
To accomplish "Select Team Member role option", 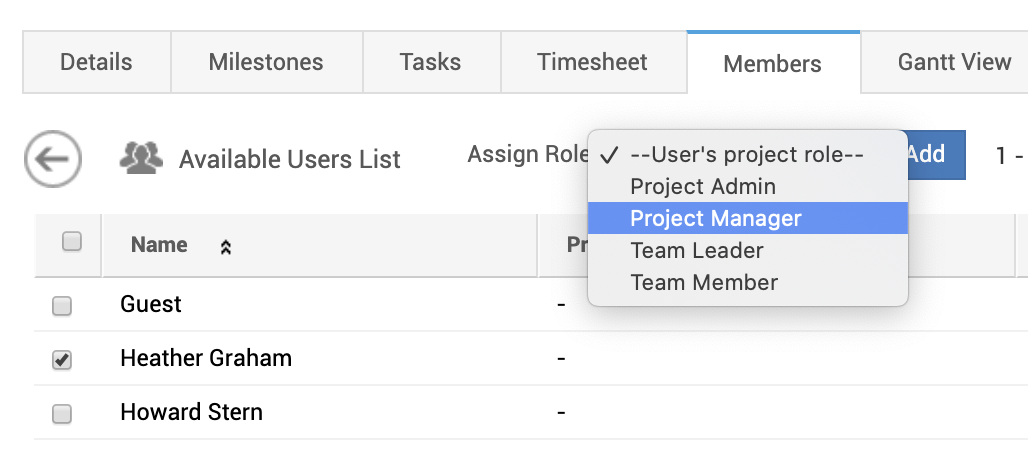I will [704, 282].
